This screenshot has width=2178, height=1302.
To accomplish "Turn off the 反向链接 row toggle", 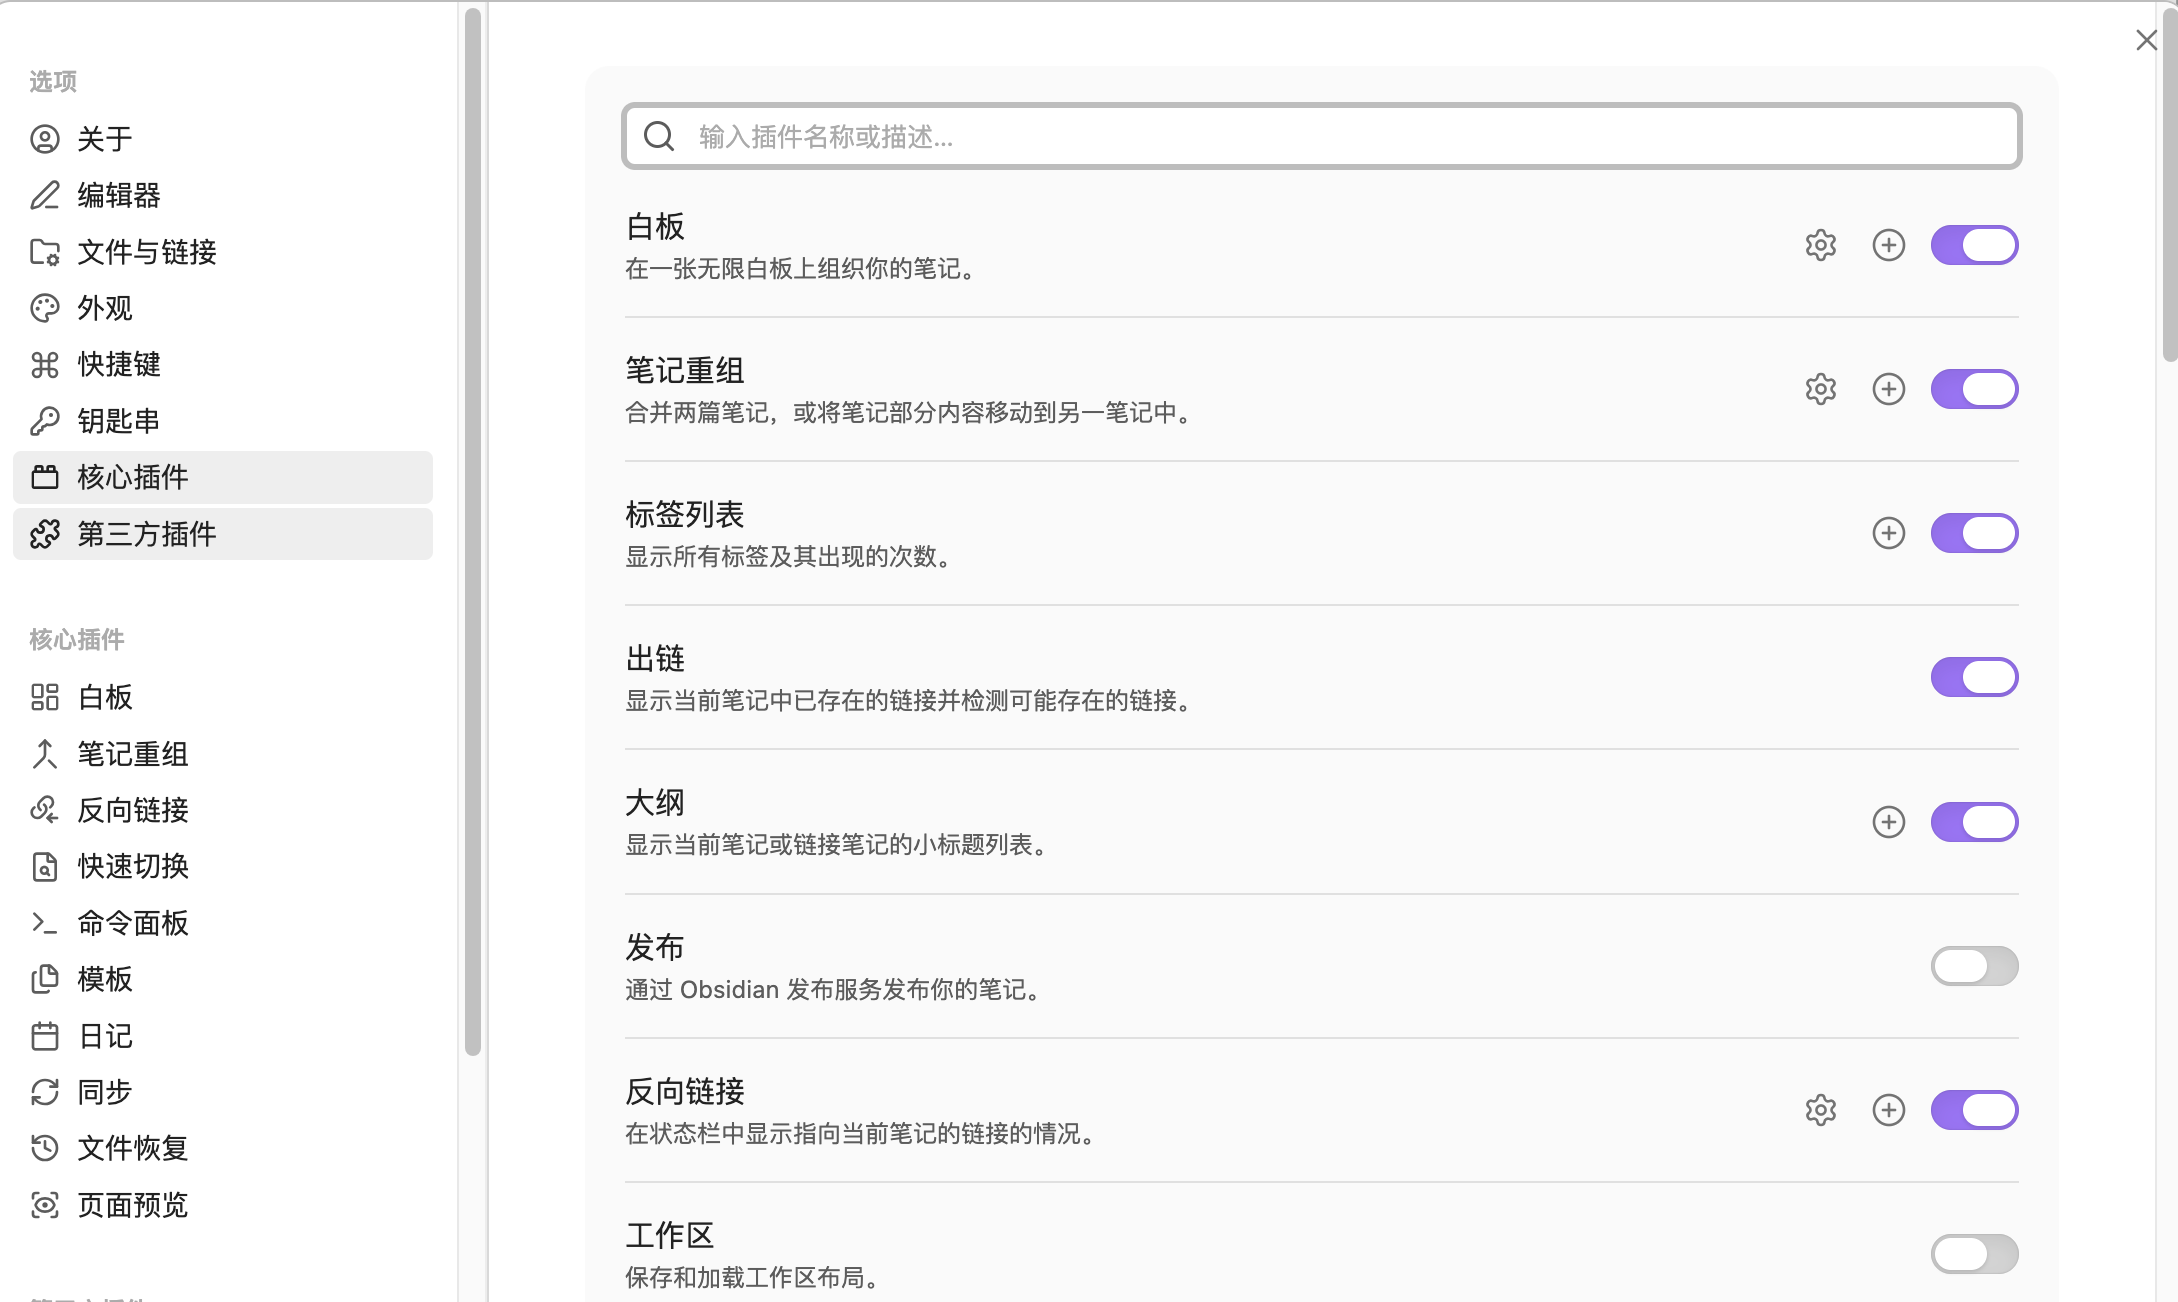I will [1974, 1110].
